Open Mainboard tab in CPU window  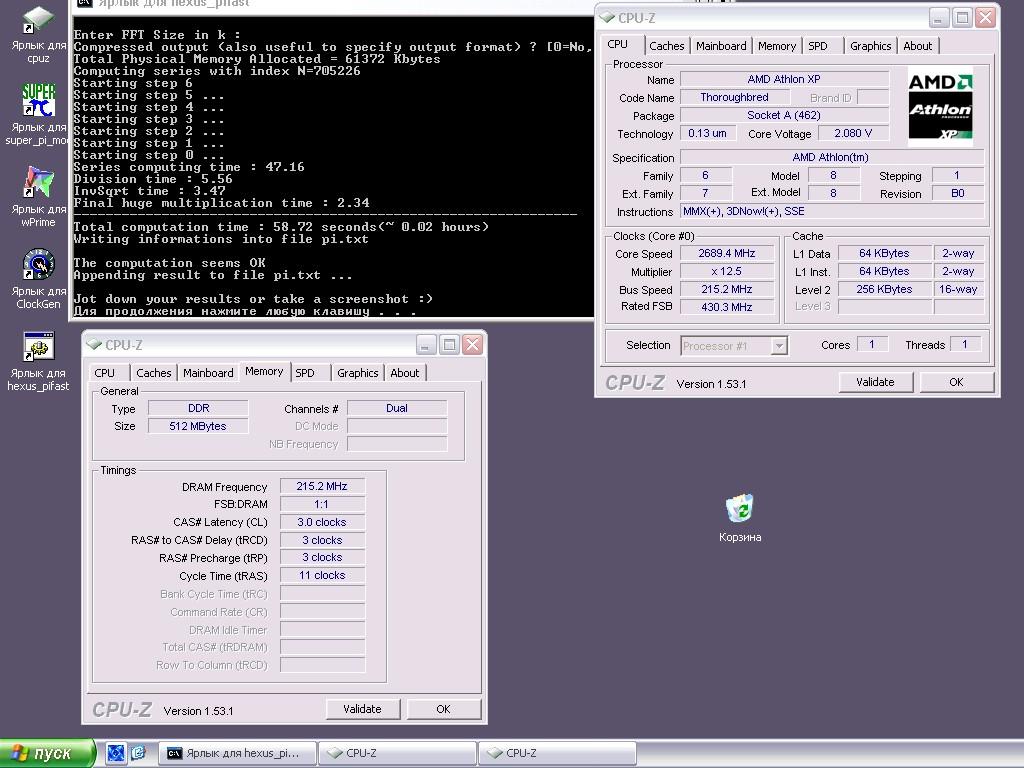(721, 46)
